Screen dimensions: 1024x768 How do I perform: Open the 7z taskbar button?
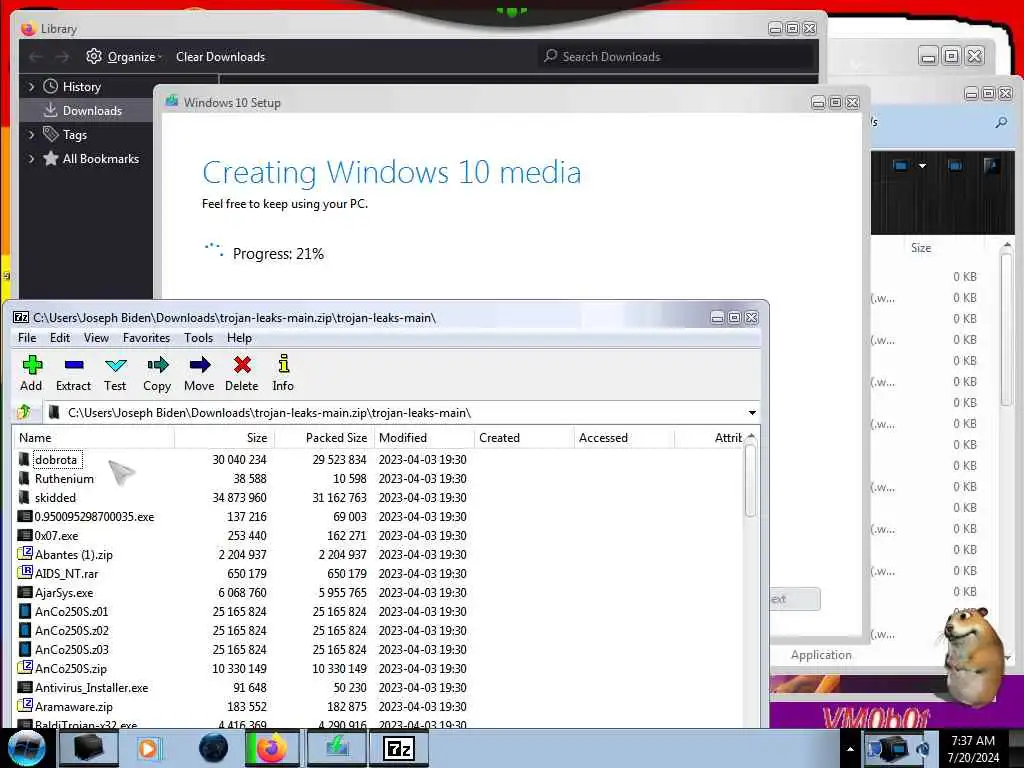(399, 748)
